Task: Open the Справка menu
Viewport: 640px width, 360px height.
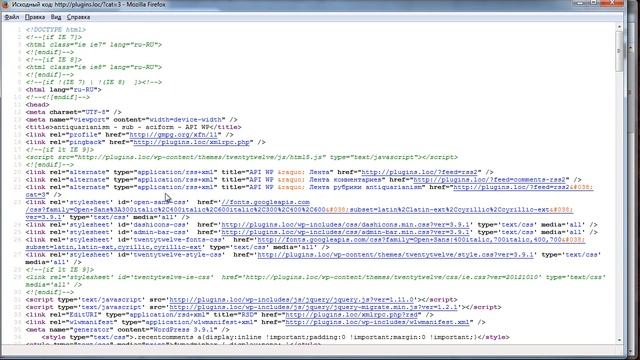Action: [78, 17]
